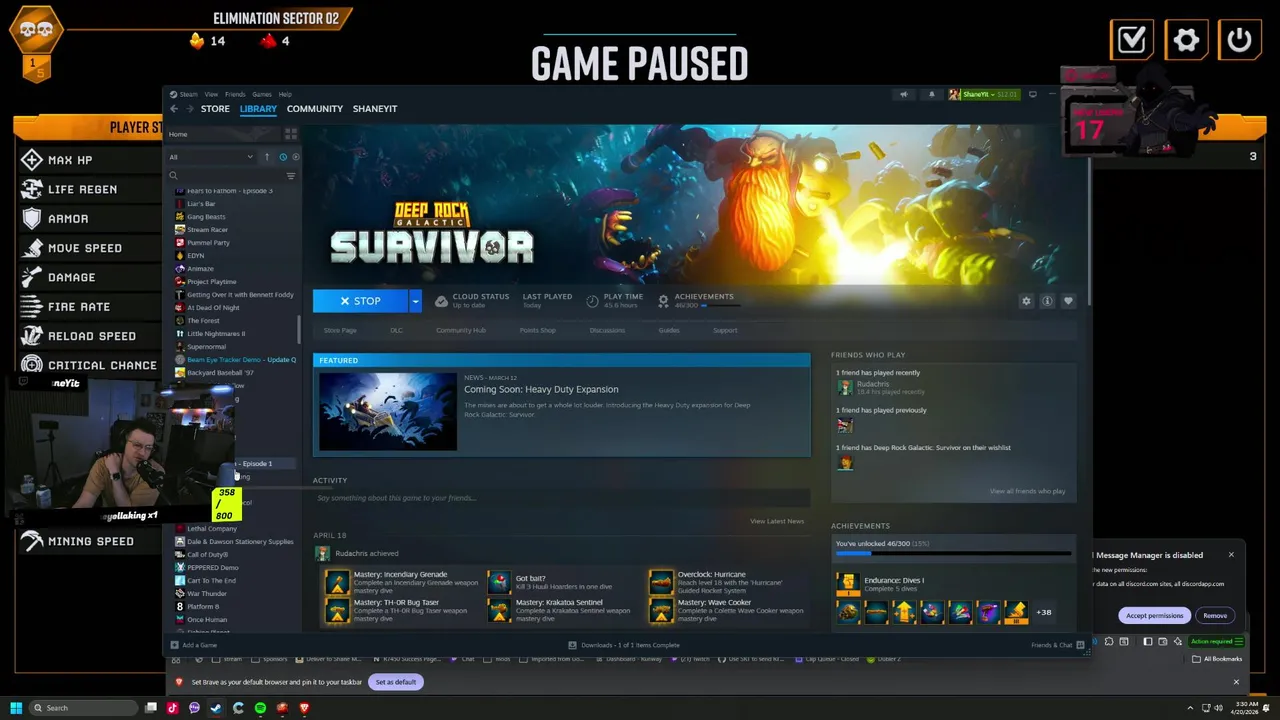Click the Steam icon in the taskbar
This screenshot has height=720, width=1280.
click(216, 708)
